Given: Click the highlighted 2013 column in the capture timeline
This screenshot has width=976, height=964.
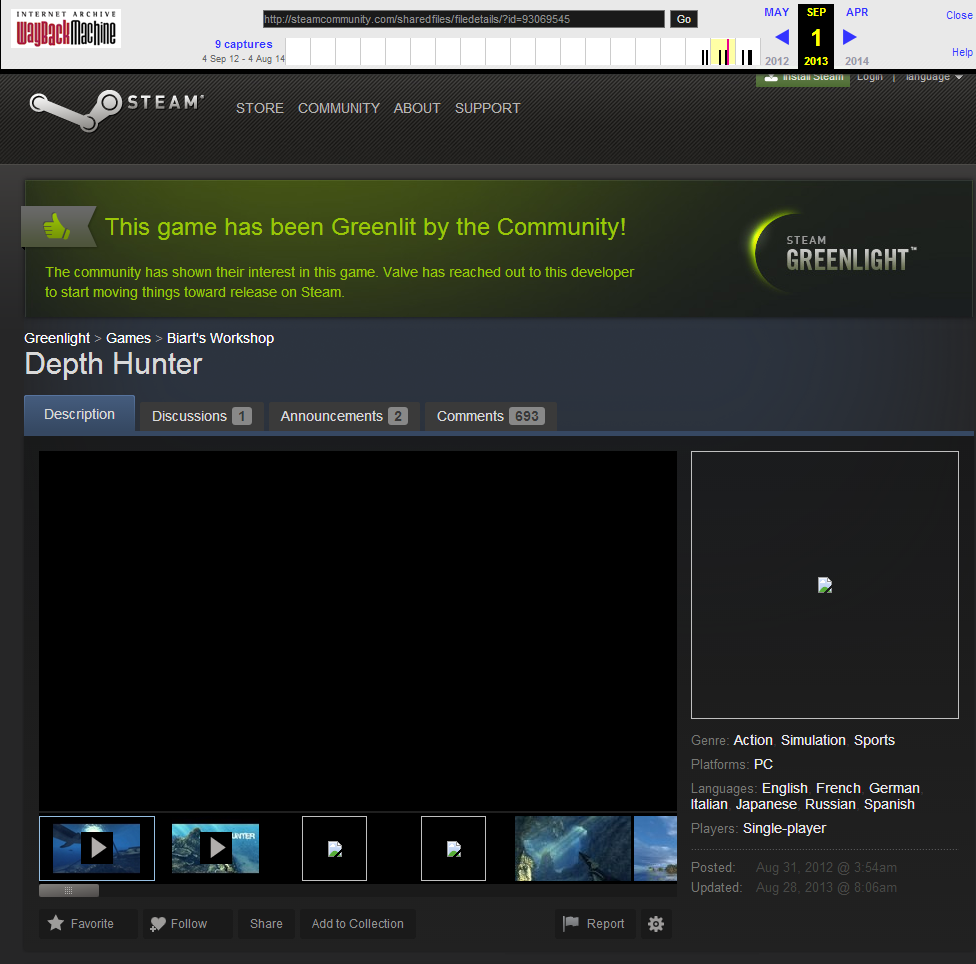Looking at the screenshot, I should tap(722, 52).
